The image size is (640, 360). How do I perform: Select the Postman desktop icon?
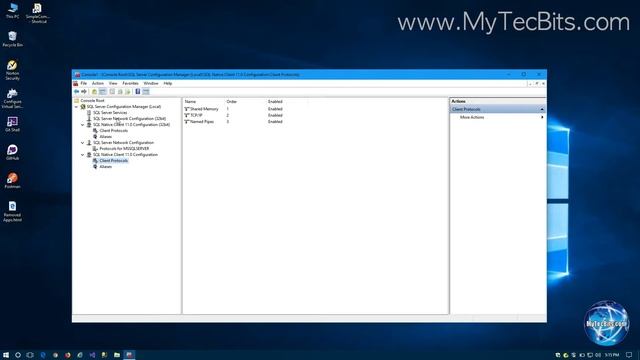[12, 180]
